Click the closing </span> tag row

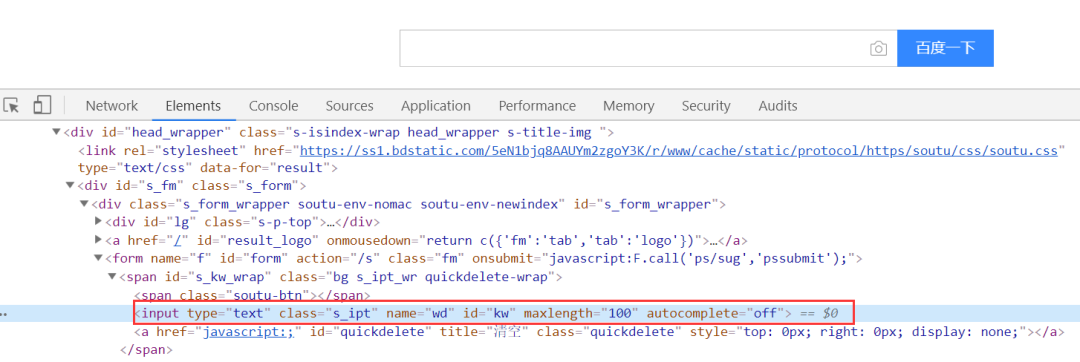(145, 350)
